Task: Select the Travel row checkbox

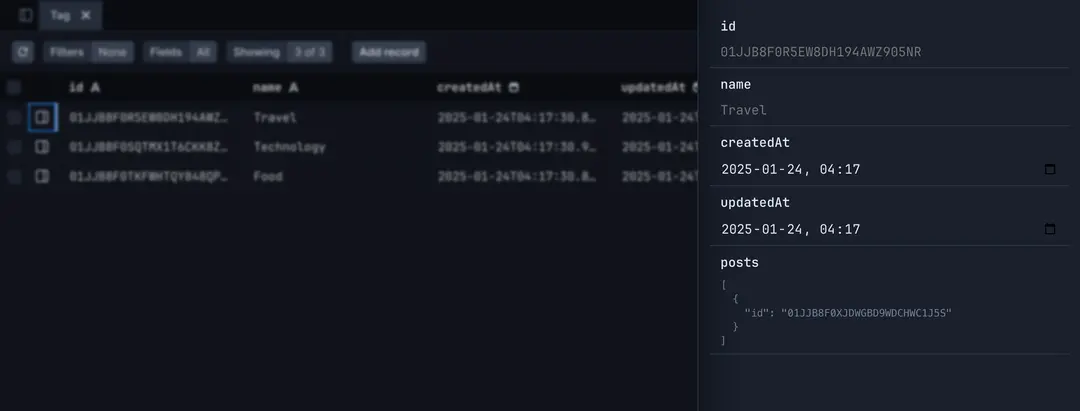Action: pyautogui.click(x=14, y=117)
